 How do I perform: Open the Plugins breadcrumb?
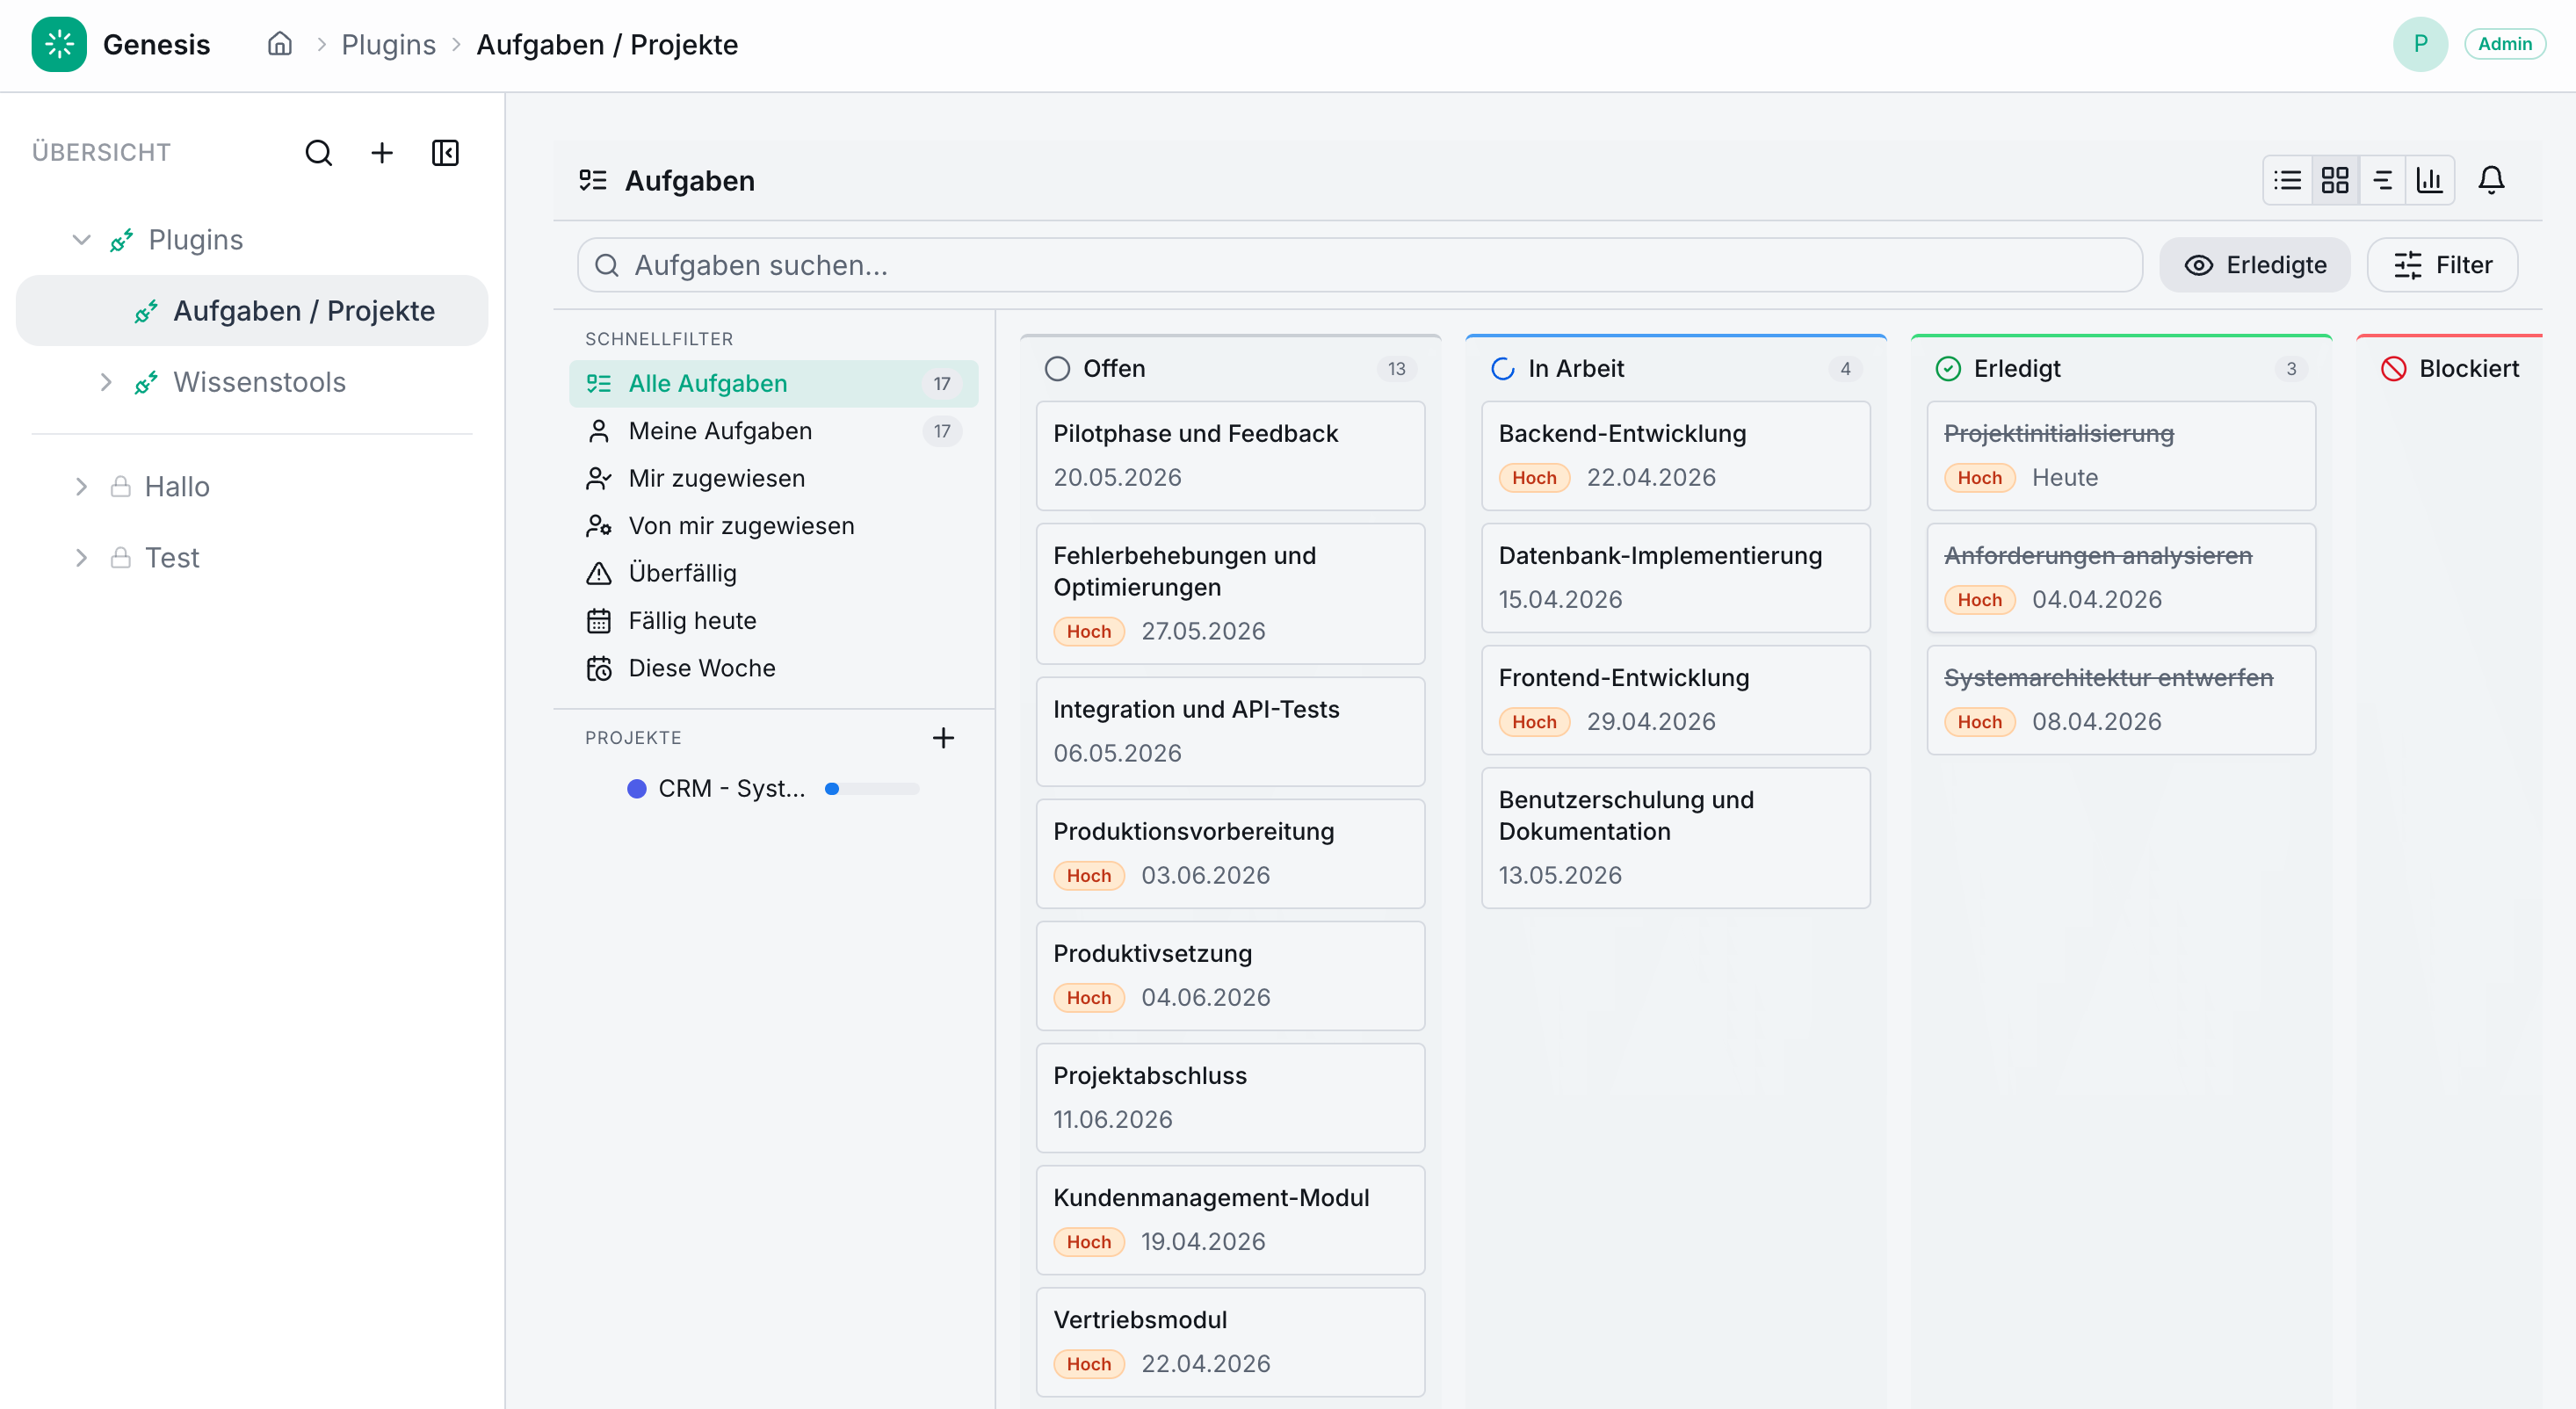(389, 44)
